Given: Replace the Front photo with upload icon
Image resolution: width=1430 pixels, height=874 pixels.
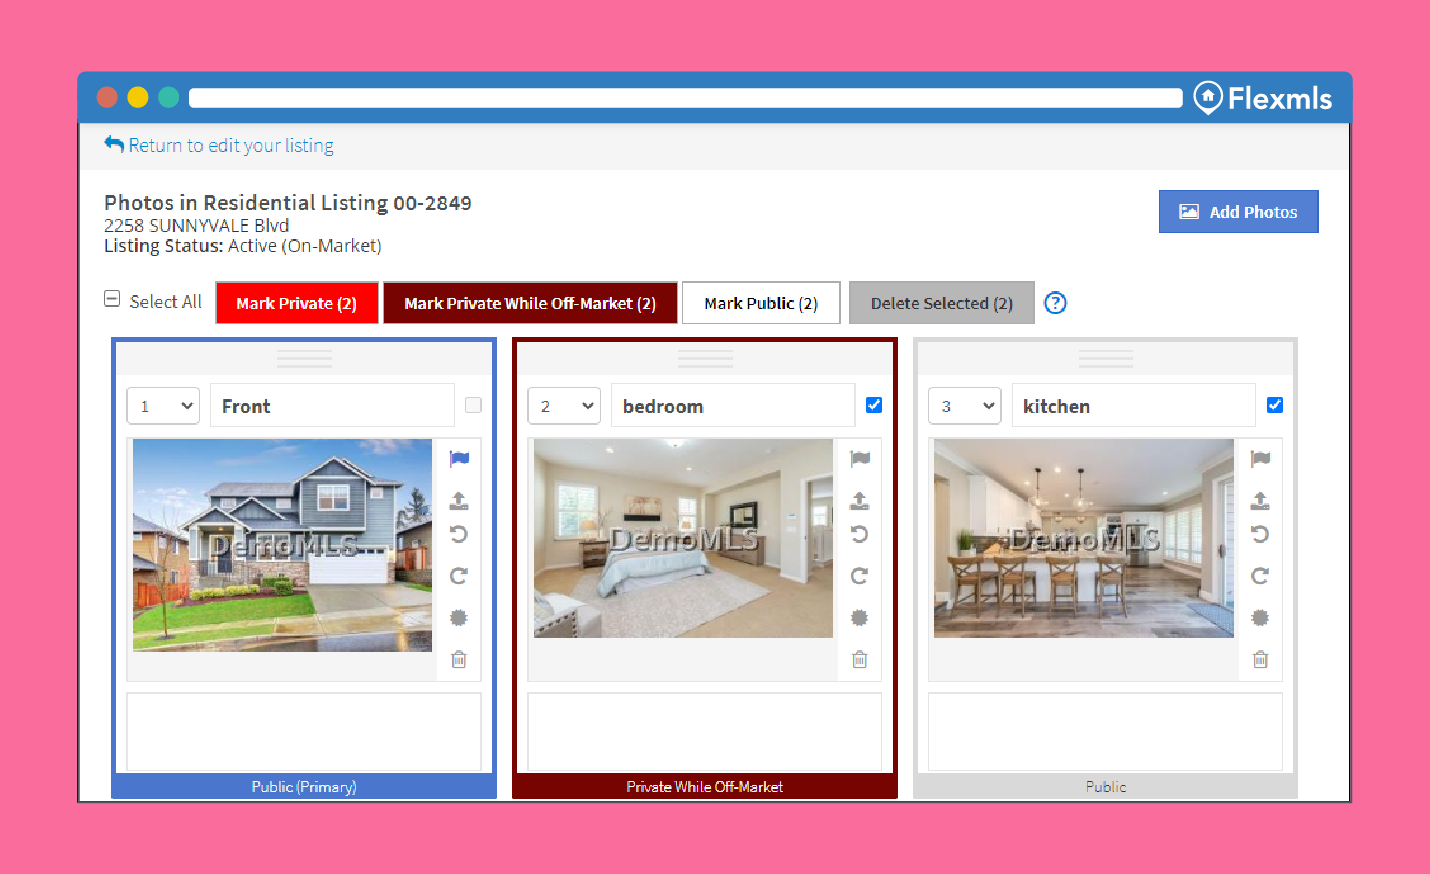Looking at the screenshot, I should 459,500.
